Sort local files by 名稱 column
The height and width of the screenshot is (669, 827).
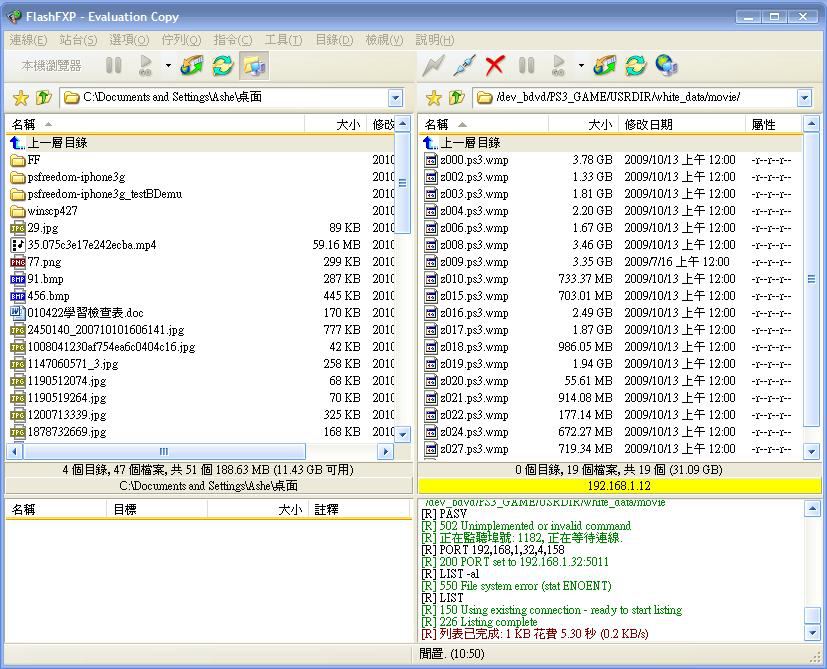click(x=155, y=125)
